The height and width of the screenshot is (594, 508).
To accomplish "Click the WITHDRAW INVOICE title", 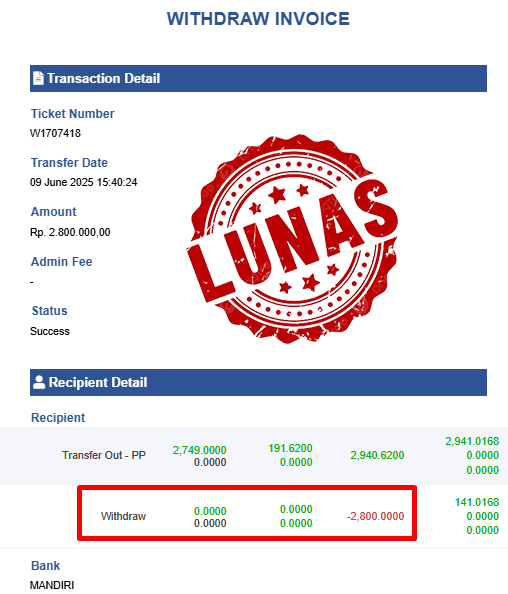I will [x=258, y=19].
